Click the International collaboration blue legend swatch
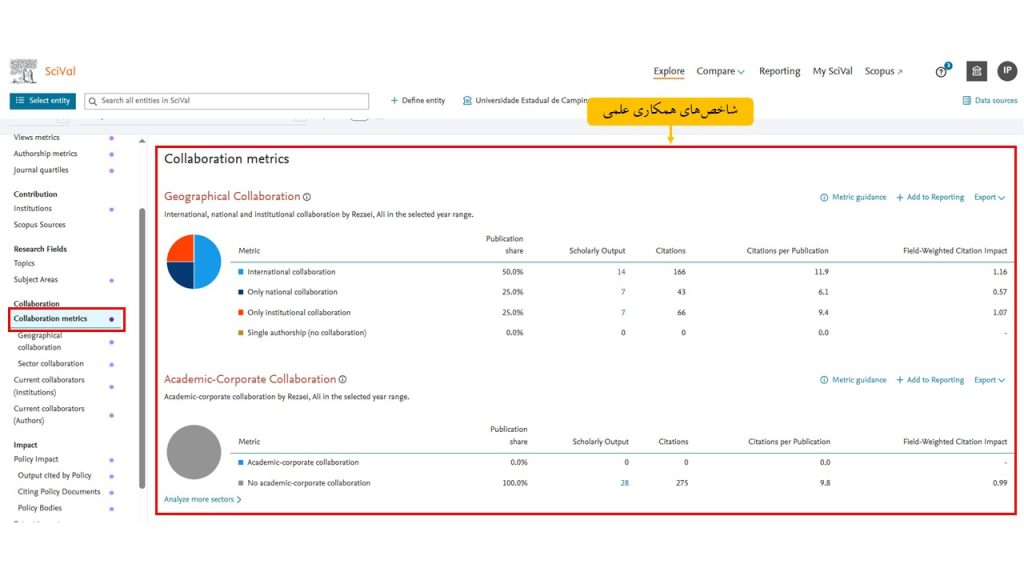1024x576 pixels. (x=241, y=272)
